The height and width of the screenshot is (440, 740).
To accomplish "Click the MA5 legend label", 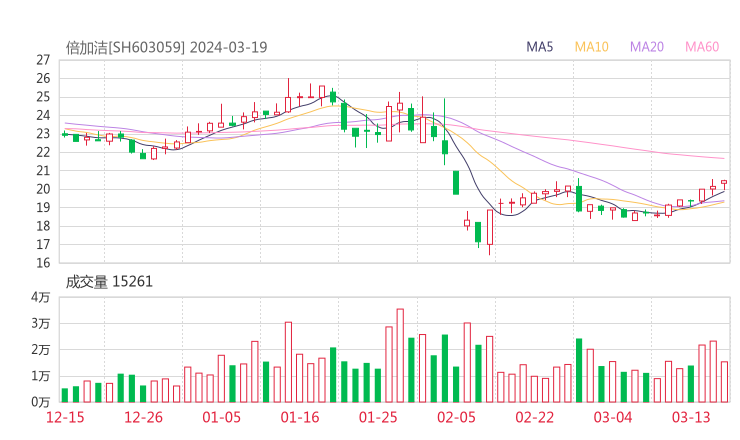I will (x=539, y=47).
